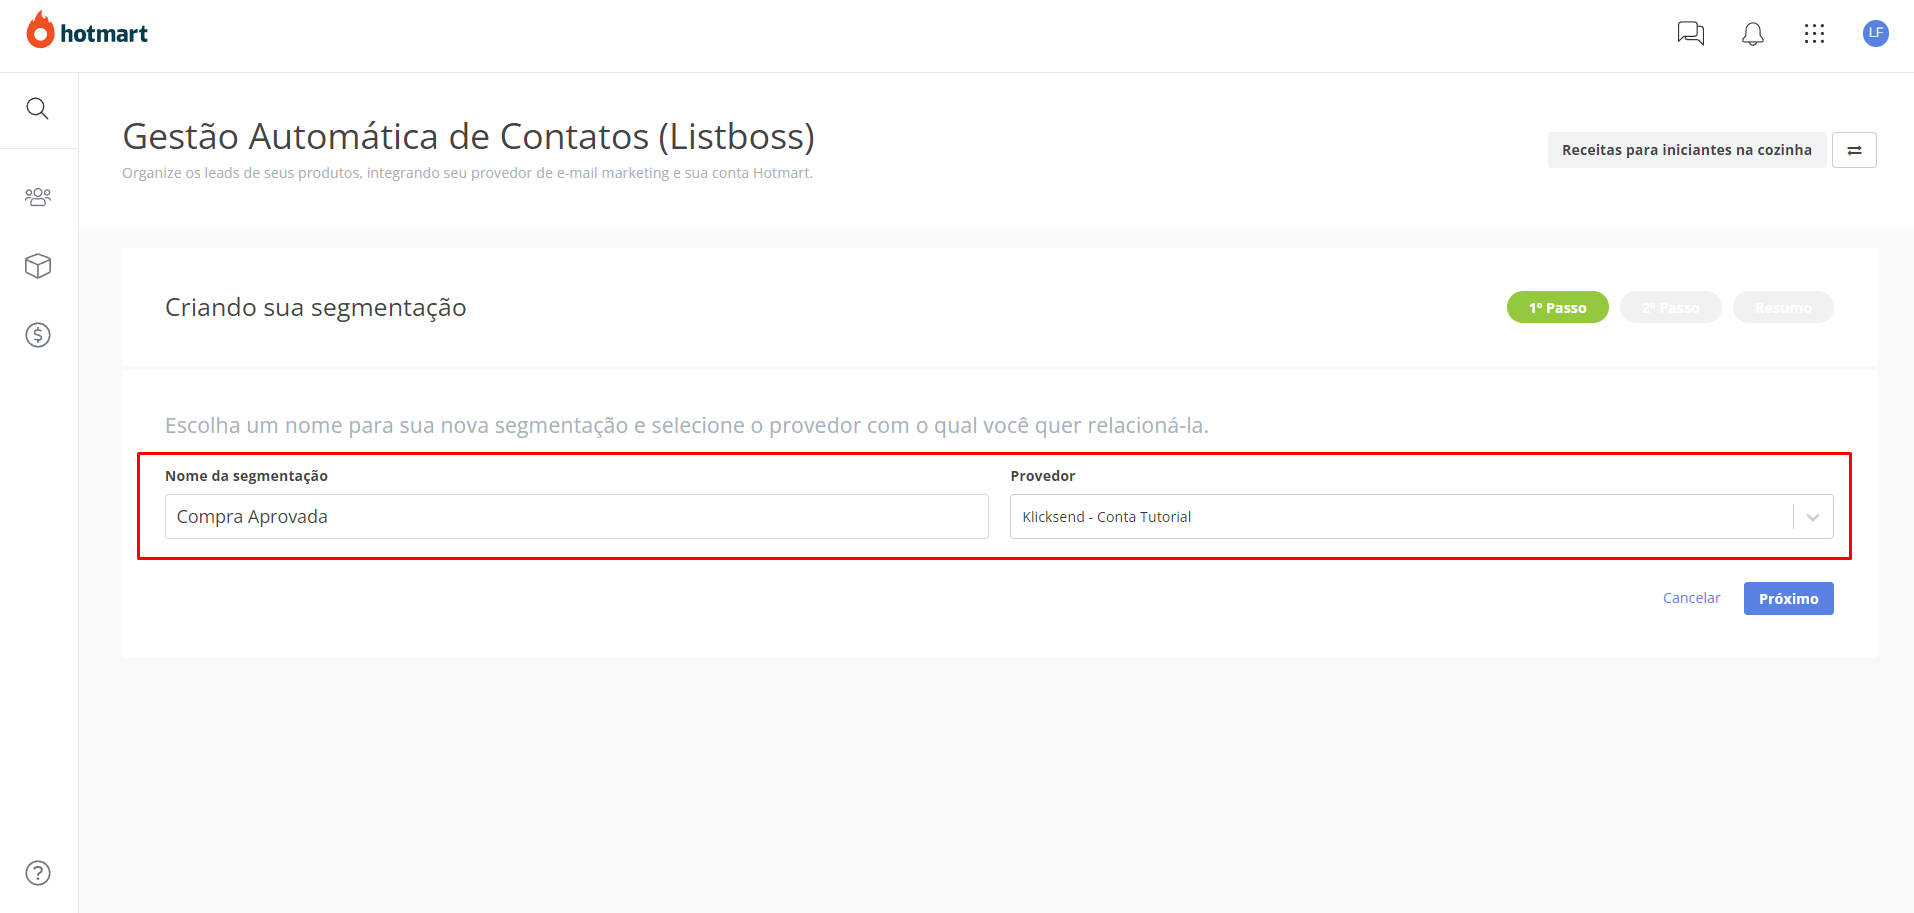The width and height of the screenshot is (1914, 913).
Task: Click Receitas para iniciantes na cozinha selector
Action: click(1687, 150)
